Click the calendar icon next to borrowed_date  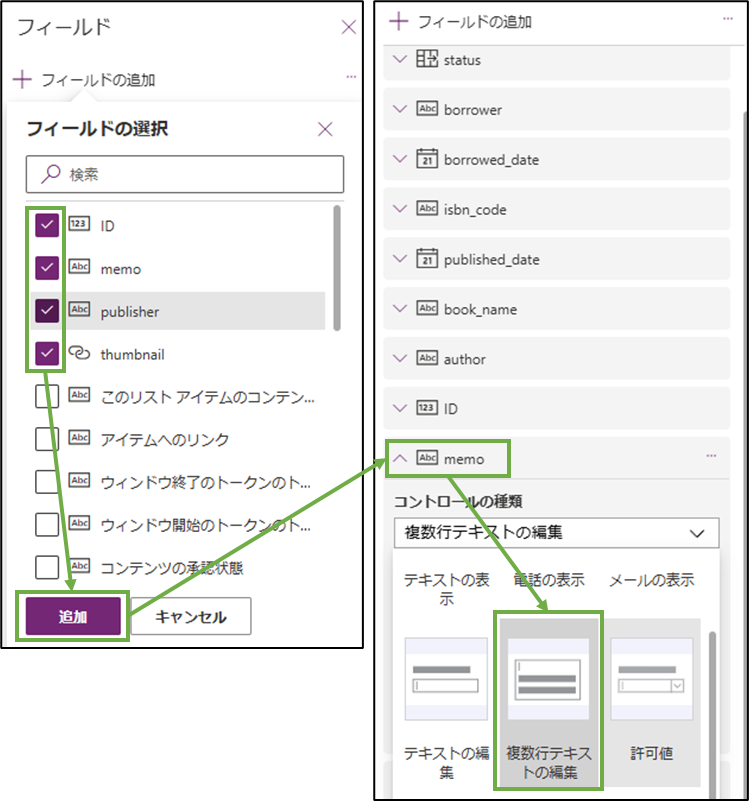(427, 158)
